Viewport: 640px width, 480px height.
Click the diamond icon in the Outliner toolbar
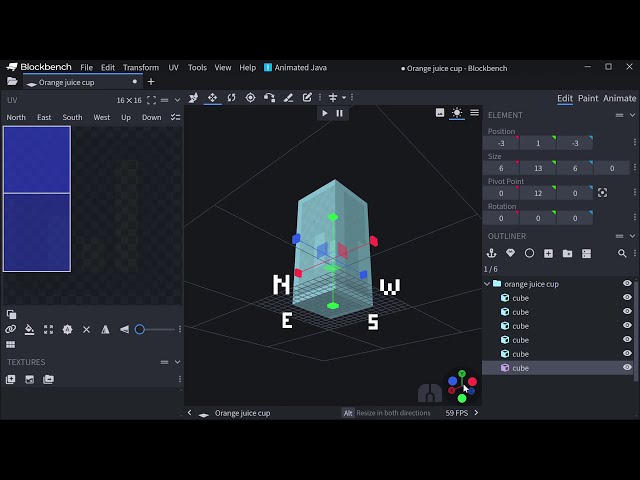pyautogui.click(x=510, y=253)
